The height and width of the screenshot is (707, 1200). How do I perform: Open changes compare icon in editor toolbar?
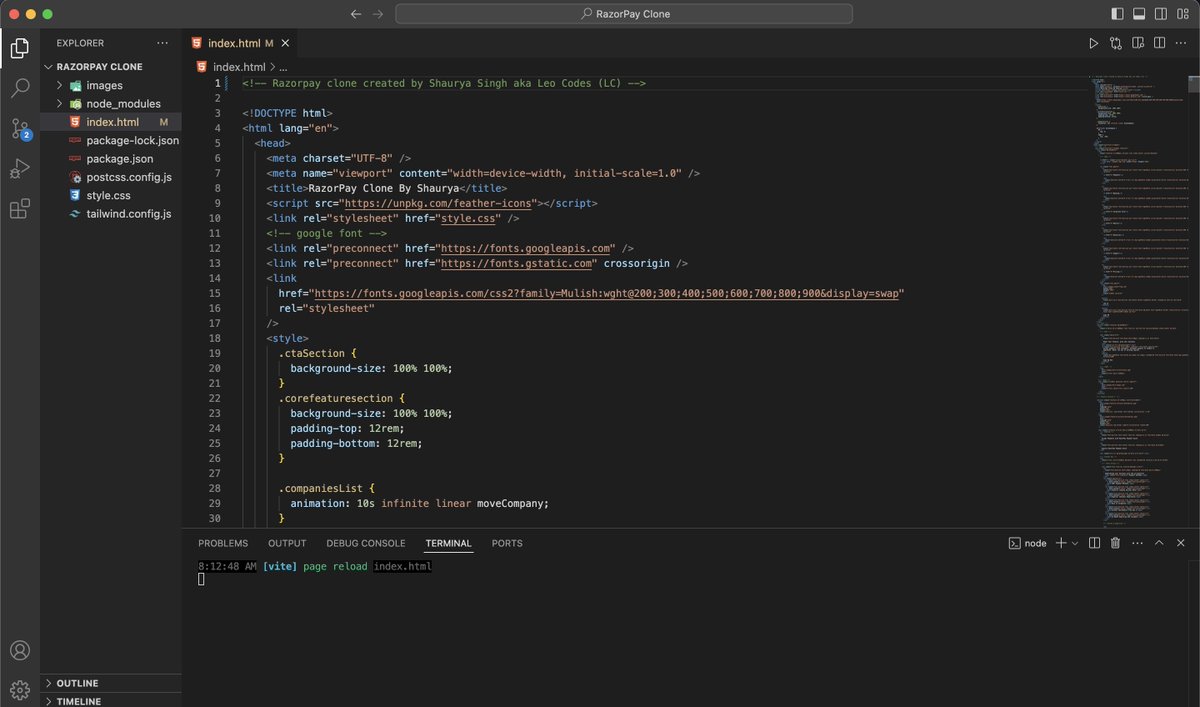[1116, 43]
